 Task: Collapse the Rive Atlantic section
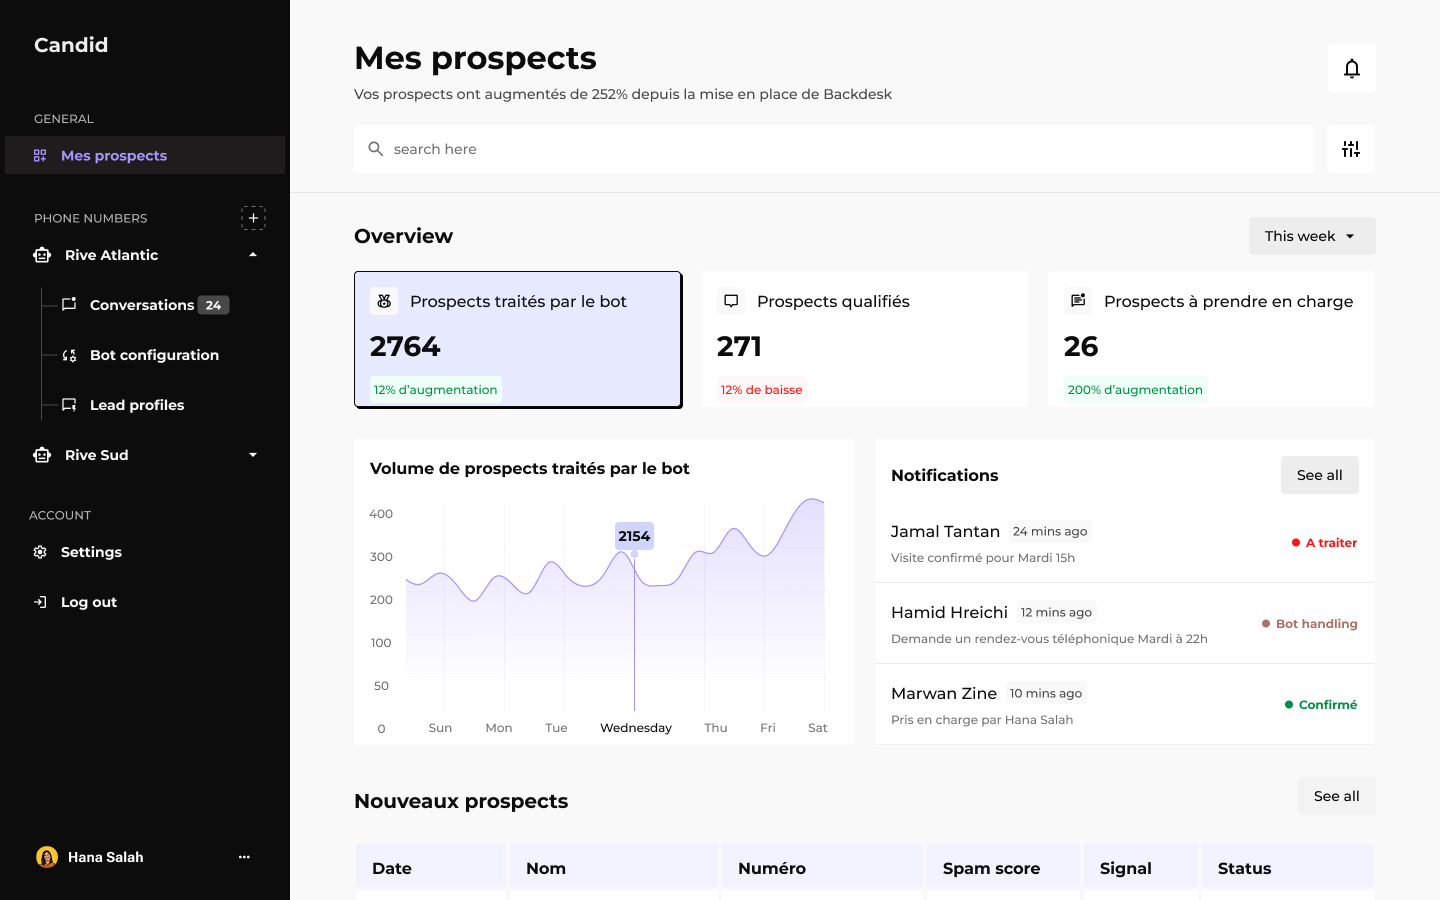252,255
